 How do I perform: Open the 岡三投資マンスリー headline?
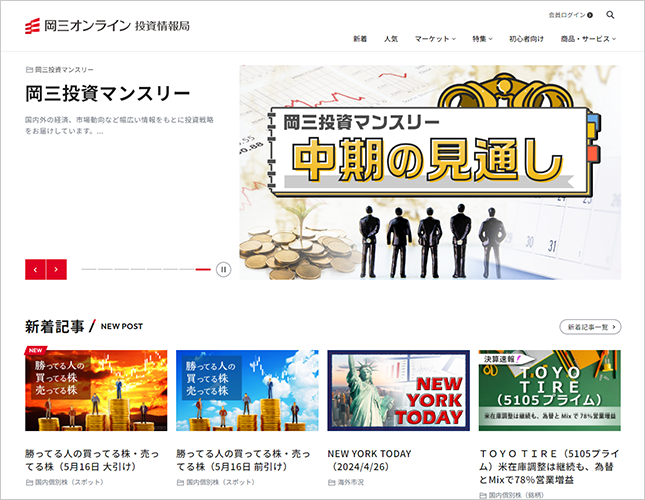click(107, 93)
